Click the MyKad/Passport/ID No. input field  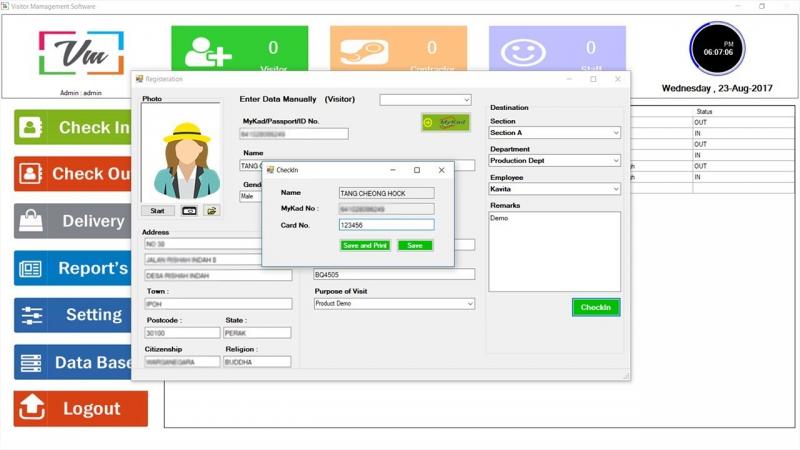[x=294, y=134]
